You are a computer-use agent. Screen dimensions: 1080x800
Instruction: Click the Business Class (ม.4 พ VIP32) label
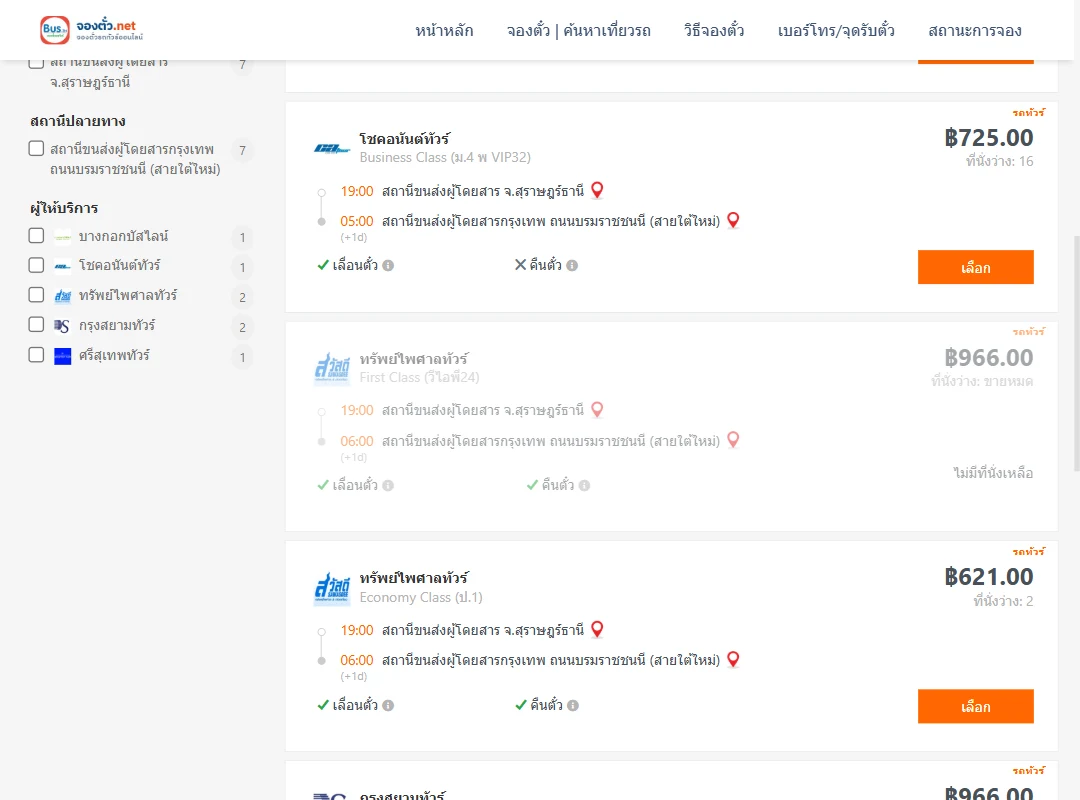click(x=445, y=157)
